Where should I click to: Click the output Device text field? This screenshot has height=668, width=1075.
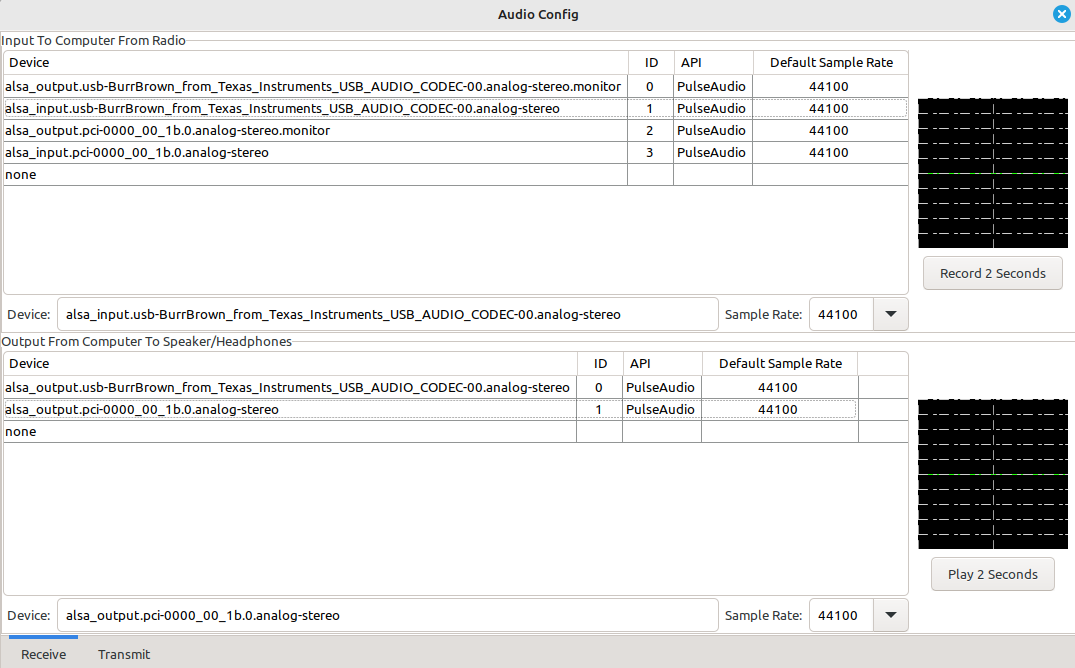[x=387, y=615]
